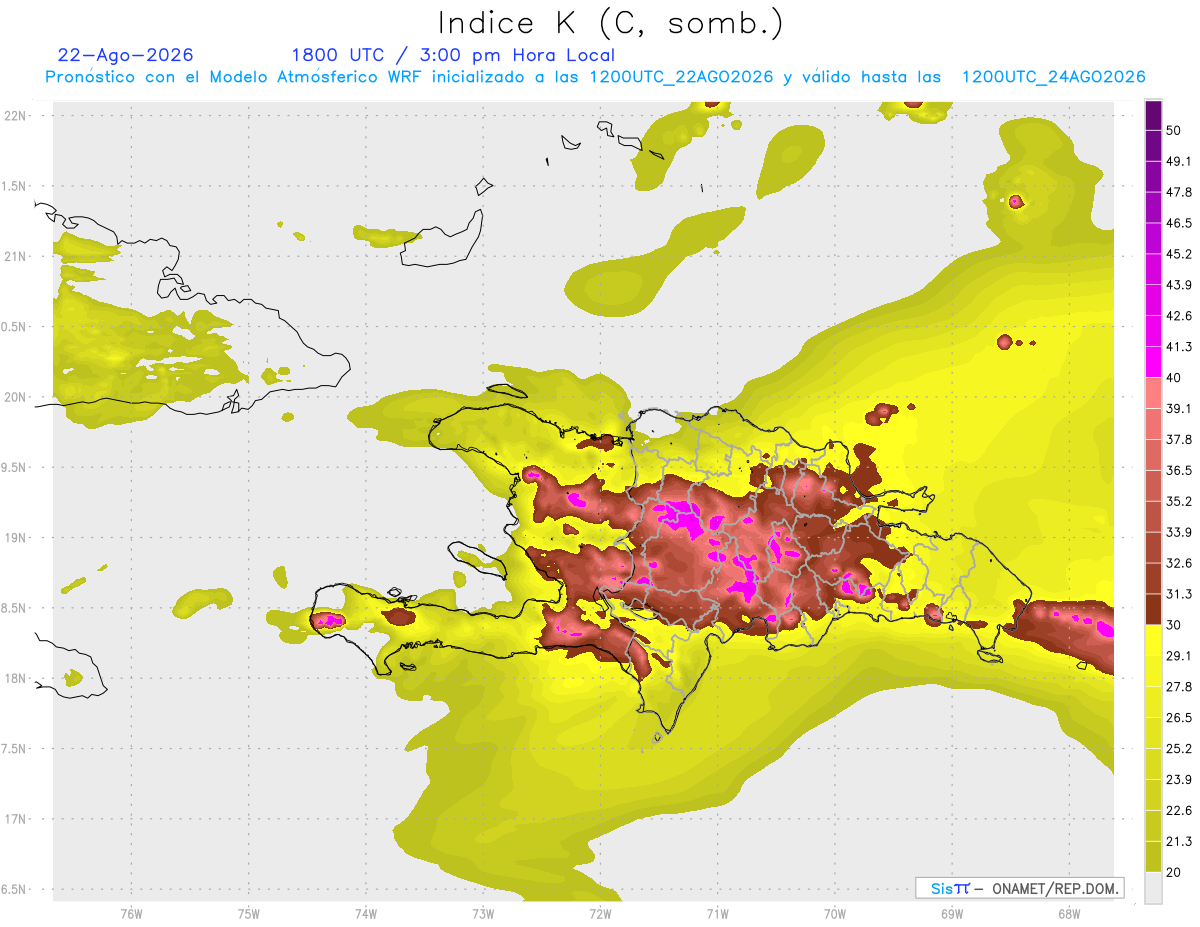Click the color bar value "47.8"
The width and height of the screenshot is (1200, 927).
coord(1178,192)
